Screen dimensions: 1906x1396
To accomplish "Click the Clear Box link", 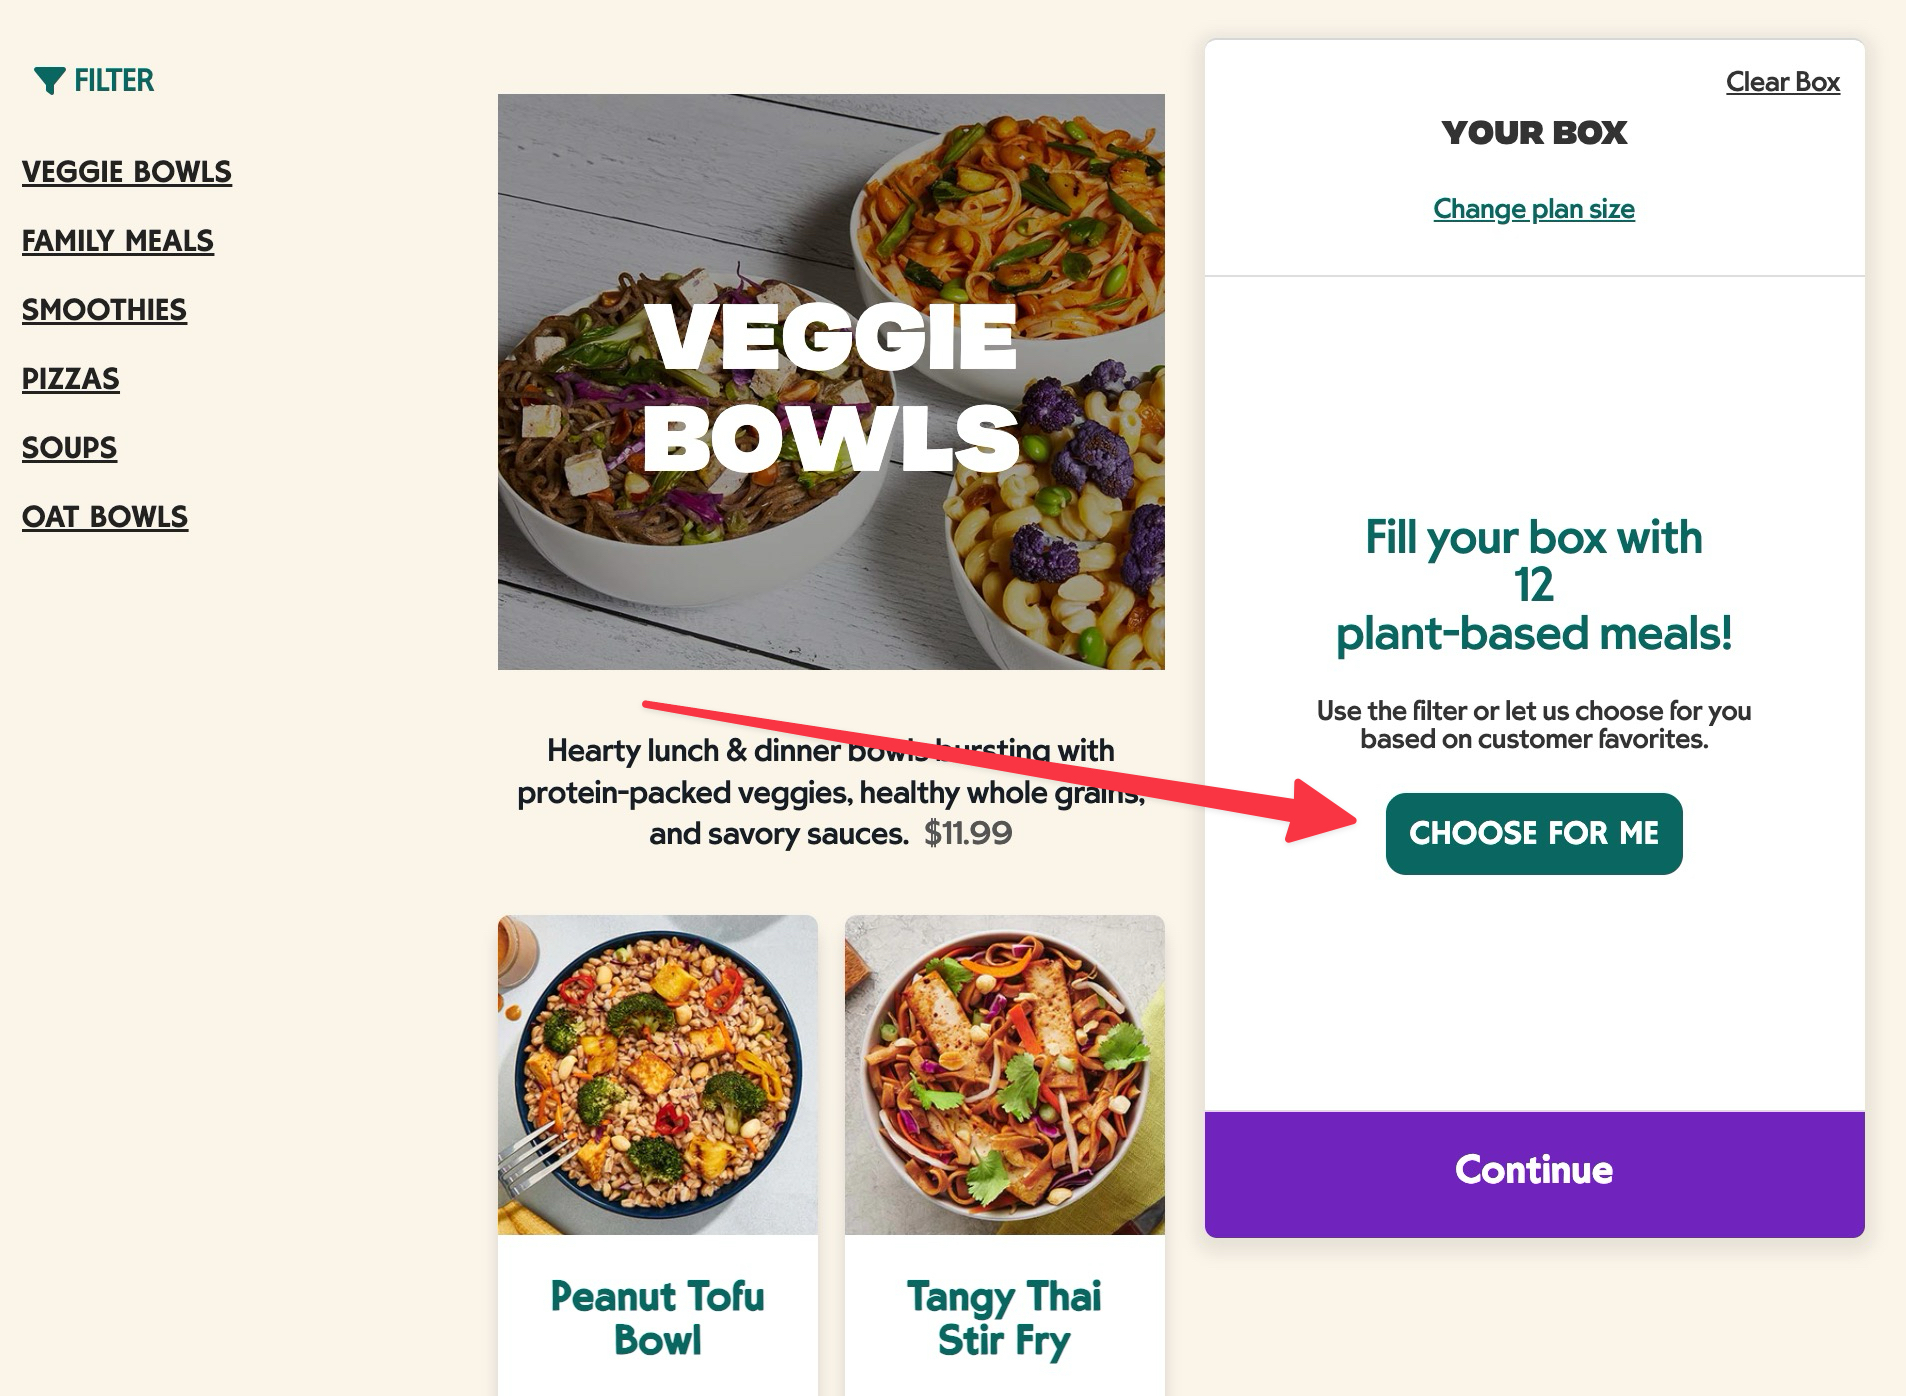I will coord(1782,82).
